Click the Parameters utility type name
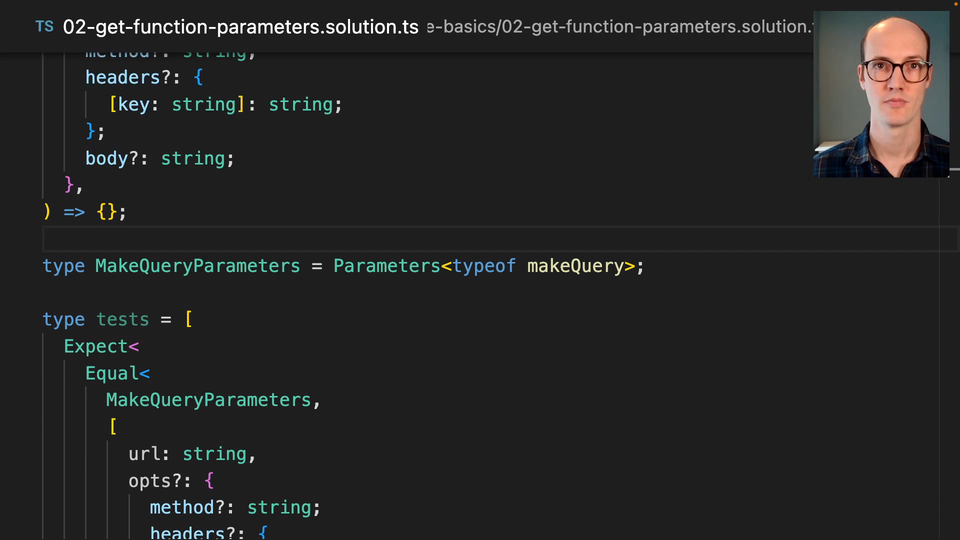The height and width of the screenshot is (540, 960). coord(386,266)
